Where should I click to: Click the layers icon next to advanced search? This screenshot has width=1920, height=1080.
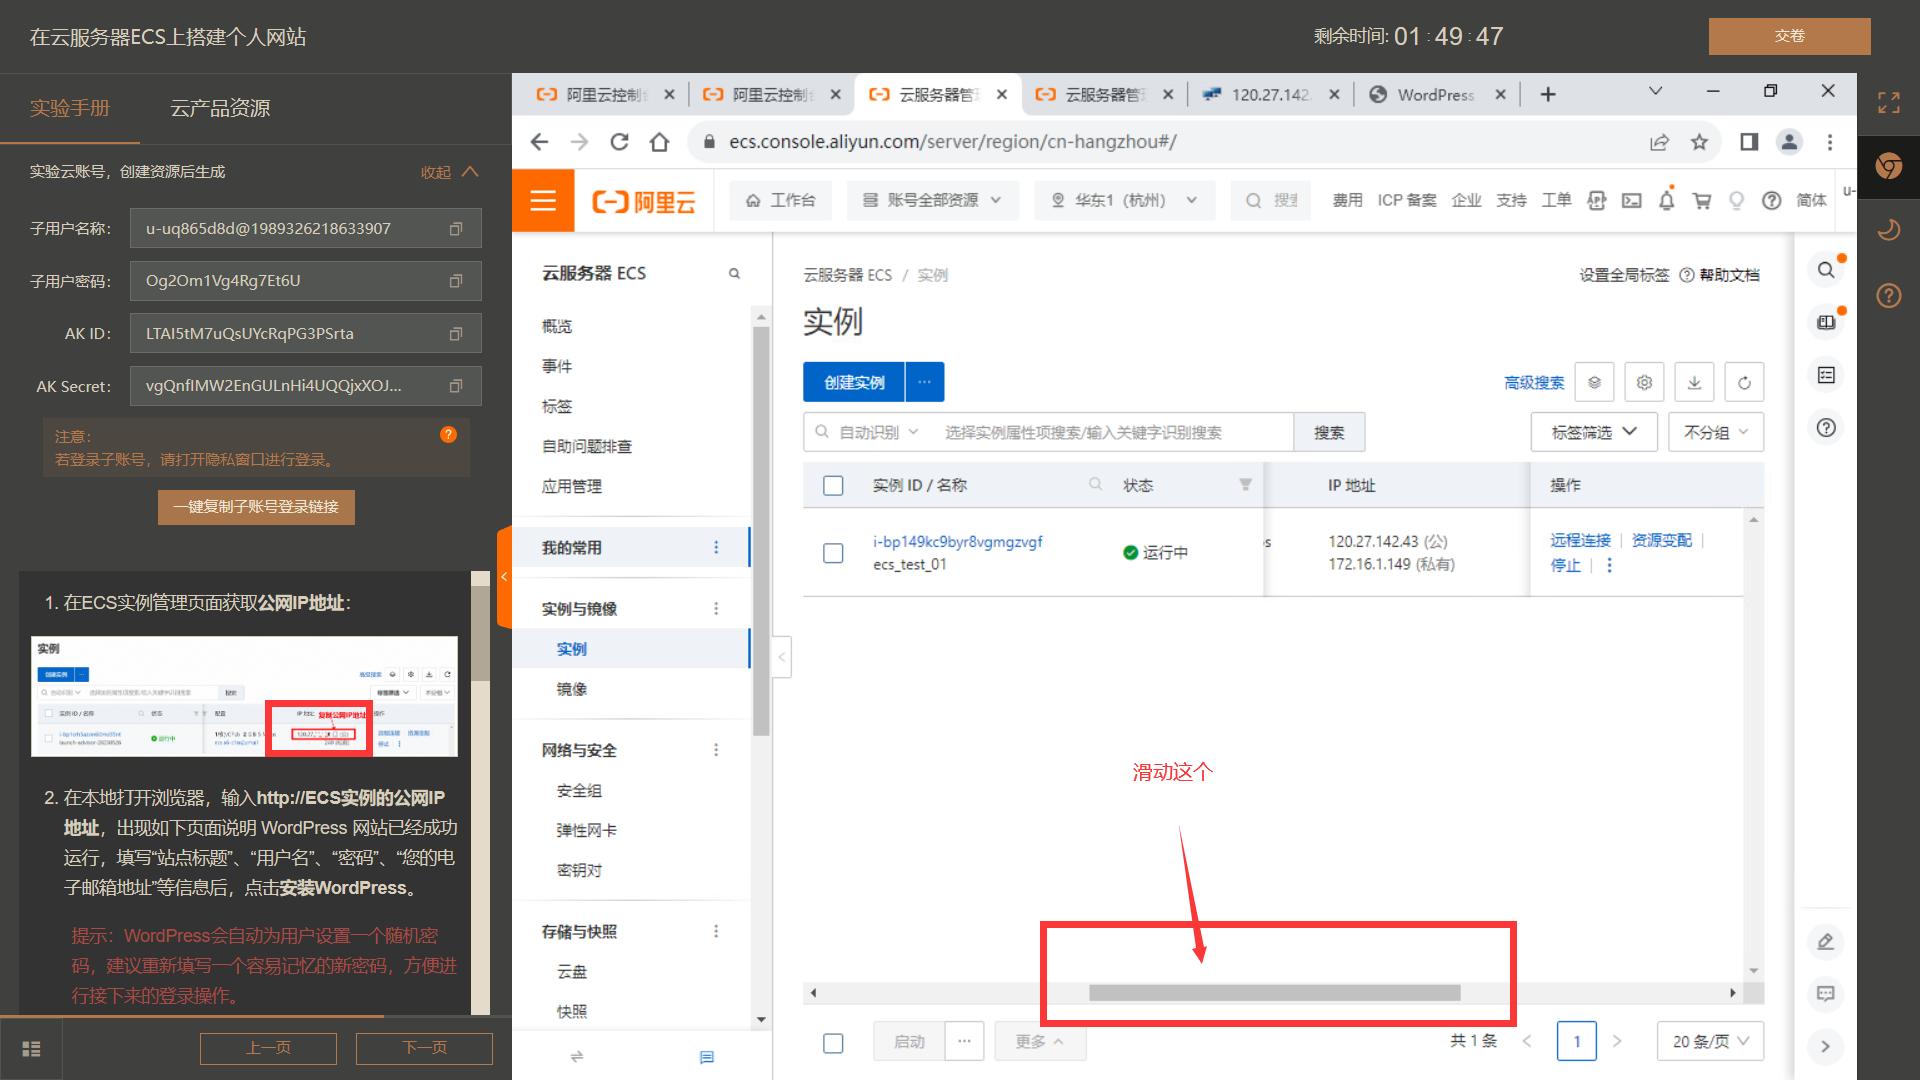(1594, 382)
